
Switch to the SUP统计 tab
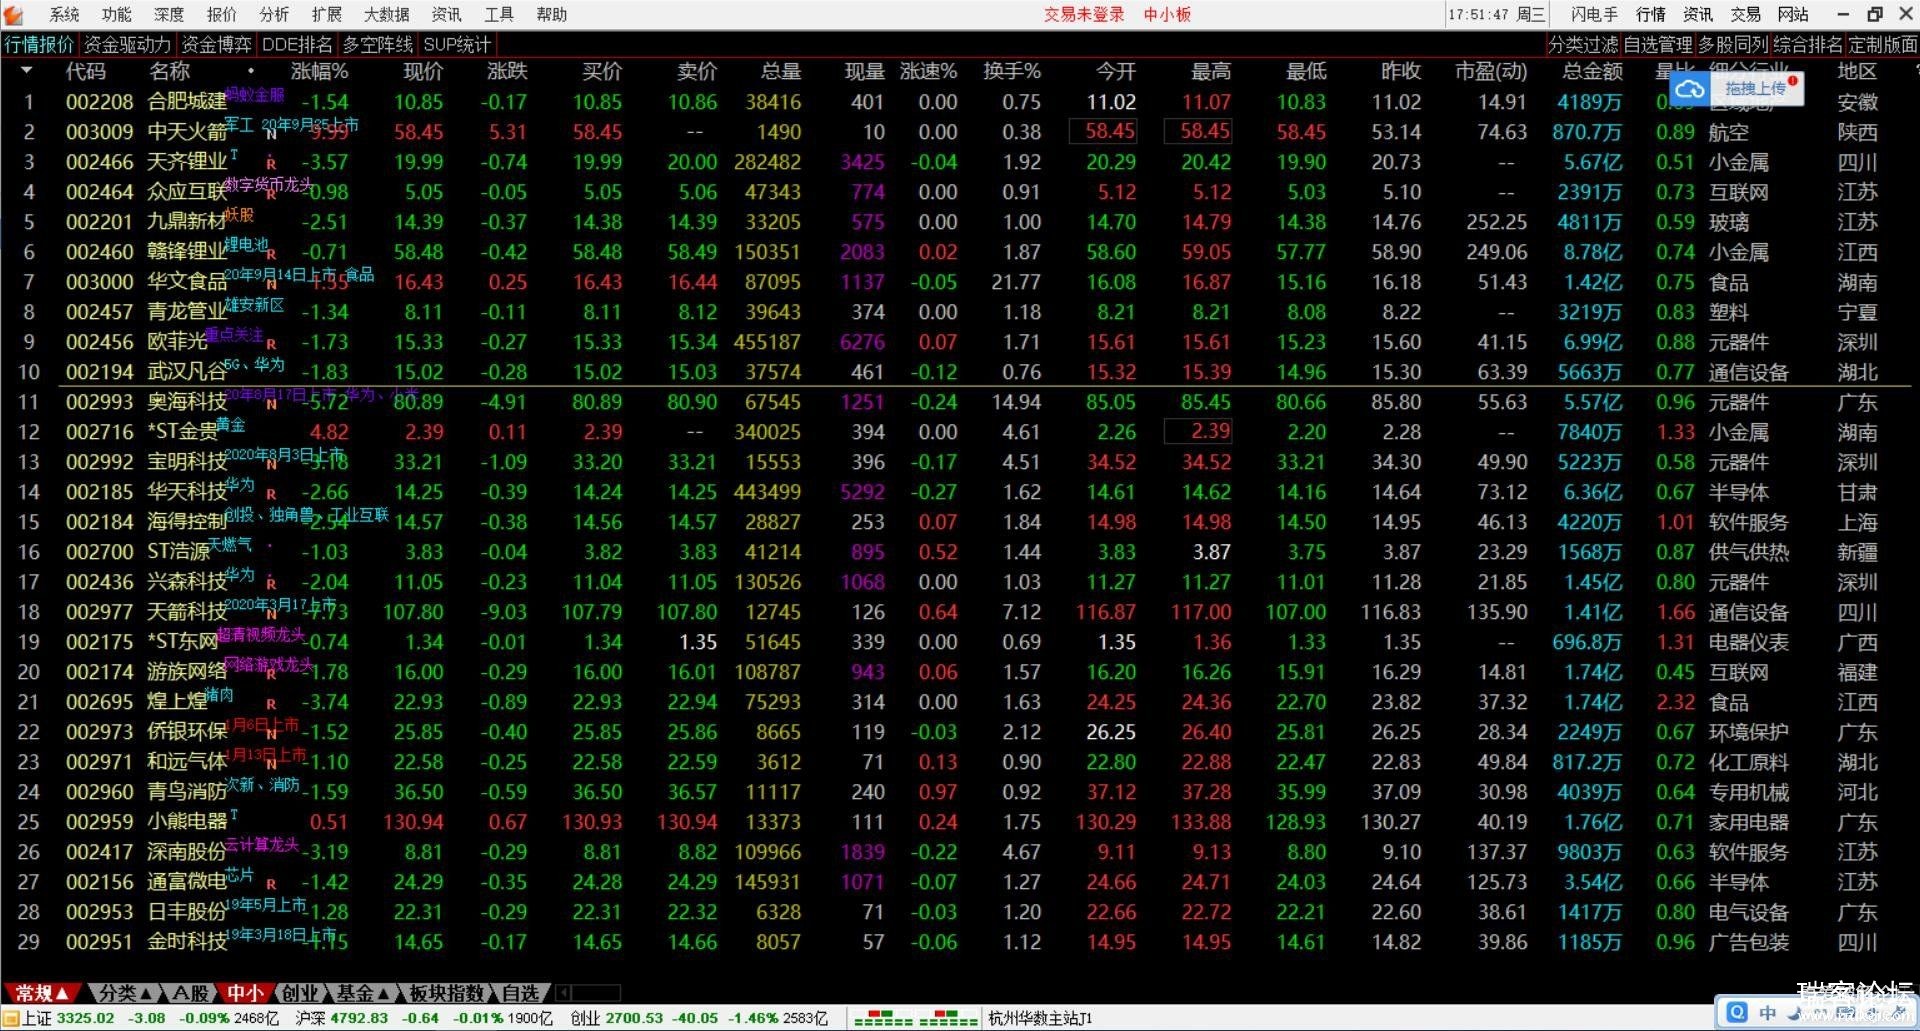click(x=457, y=45)
